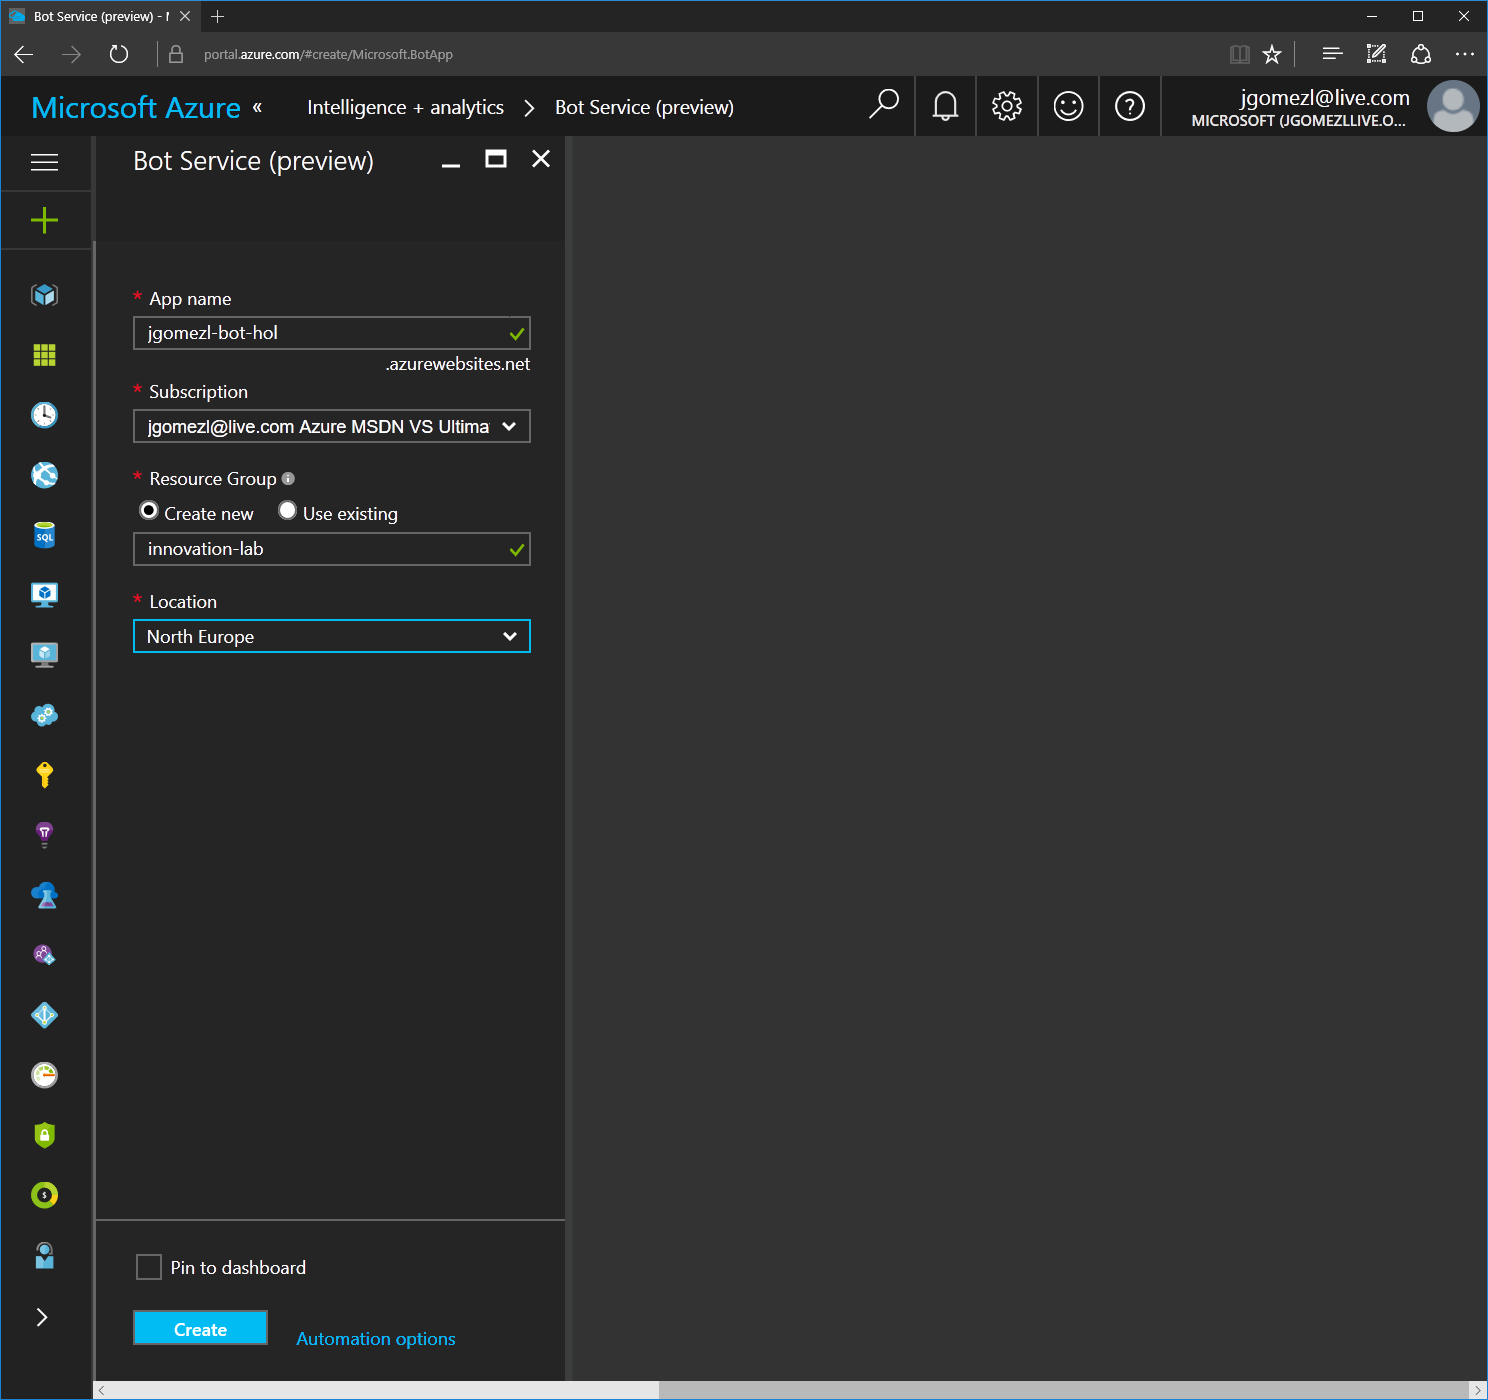Open App Services globe icon in sidebar

coord(45,475)
